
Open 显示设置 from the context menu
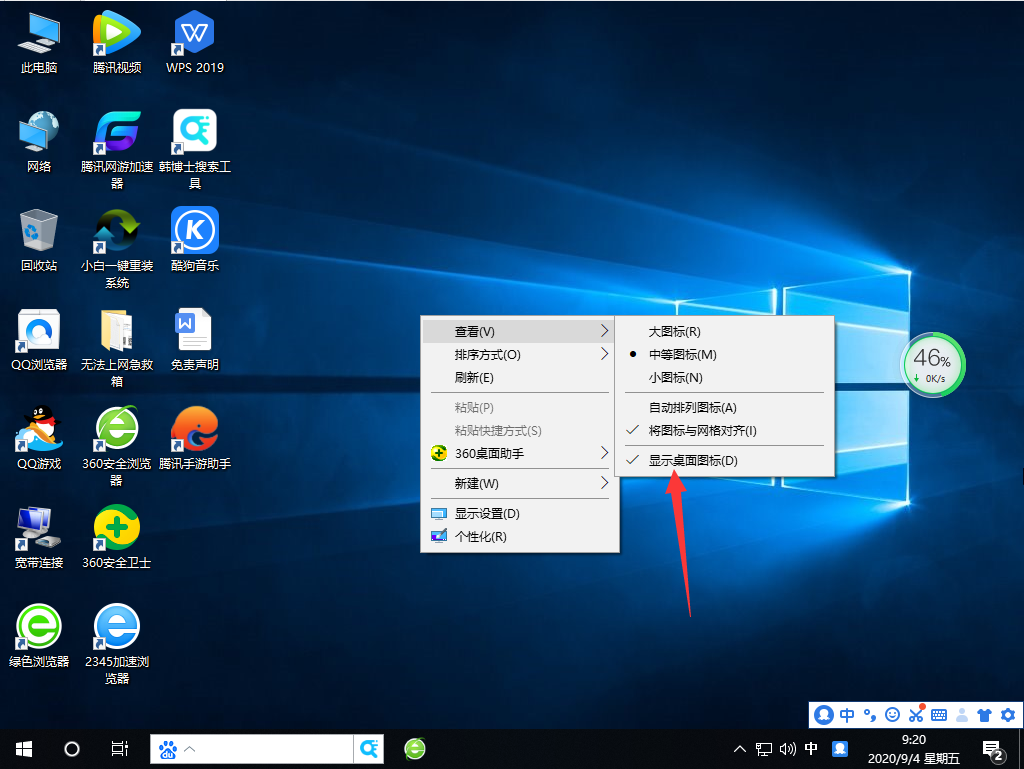tap(486, 514)
